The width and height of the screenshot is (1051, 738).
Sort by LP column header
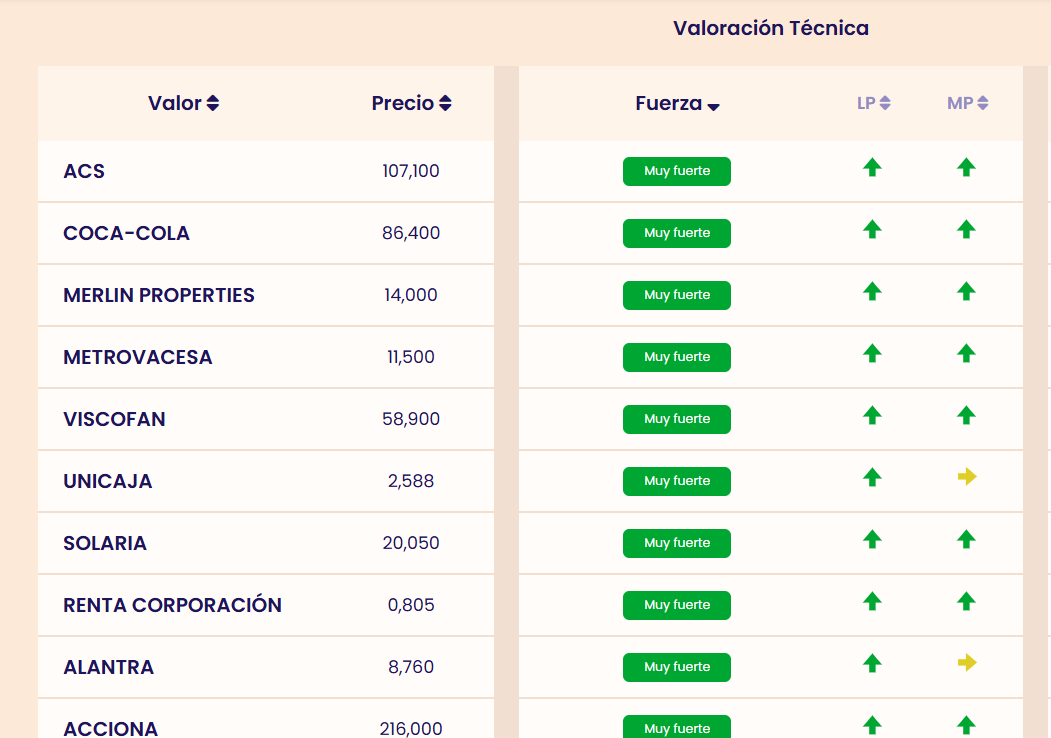click(x=873, y=103)
